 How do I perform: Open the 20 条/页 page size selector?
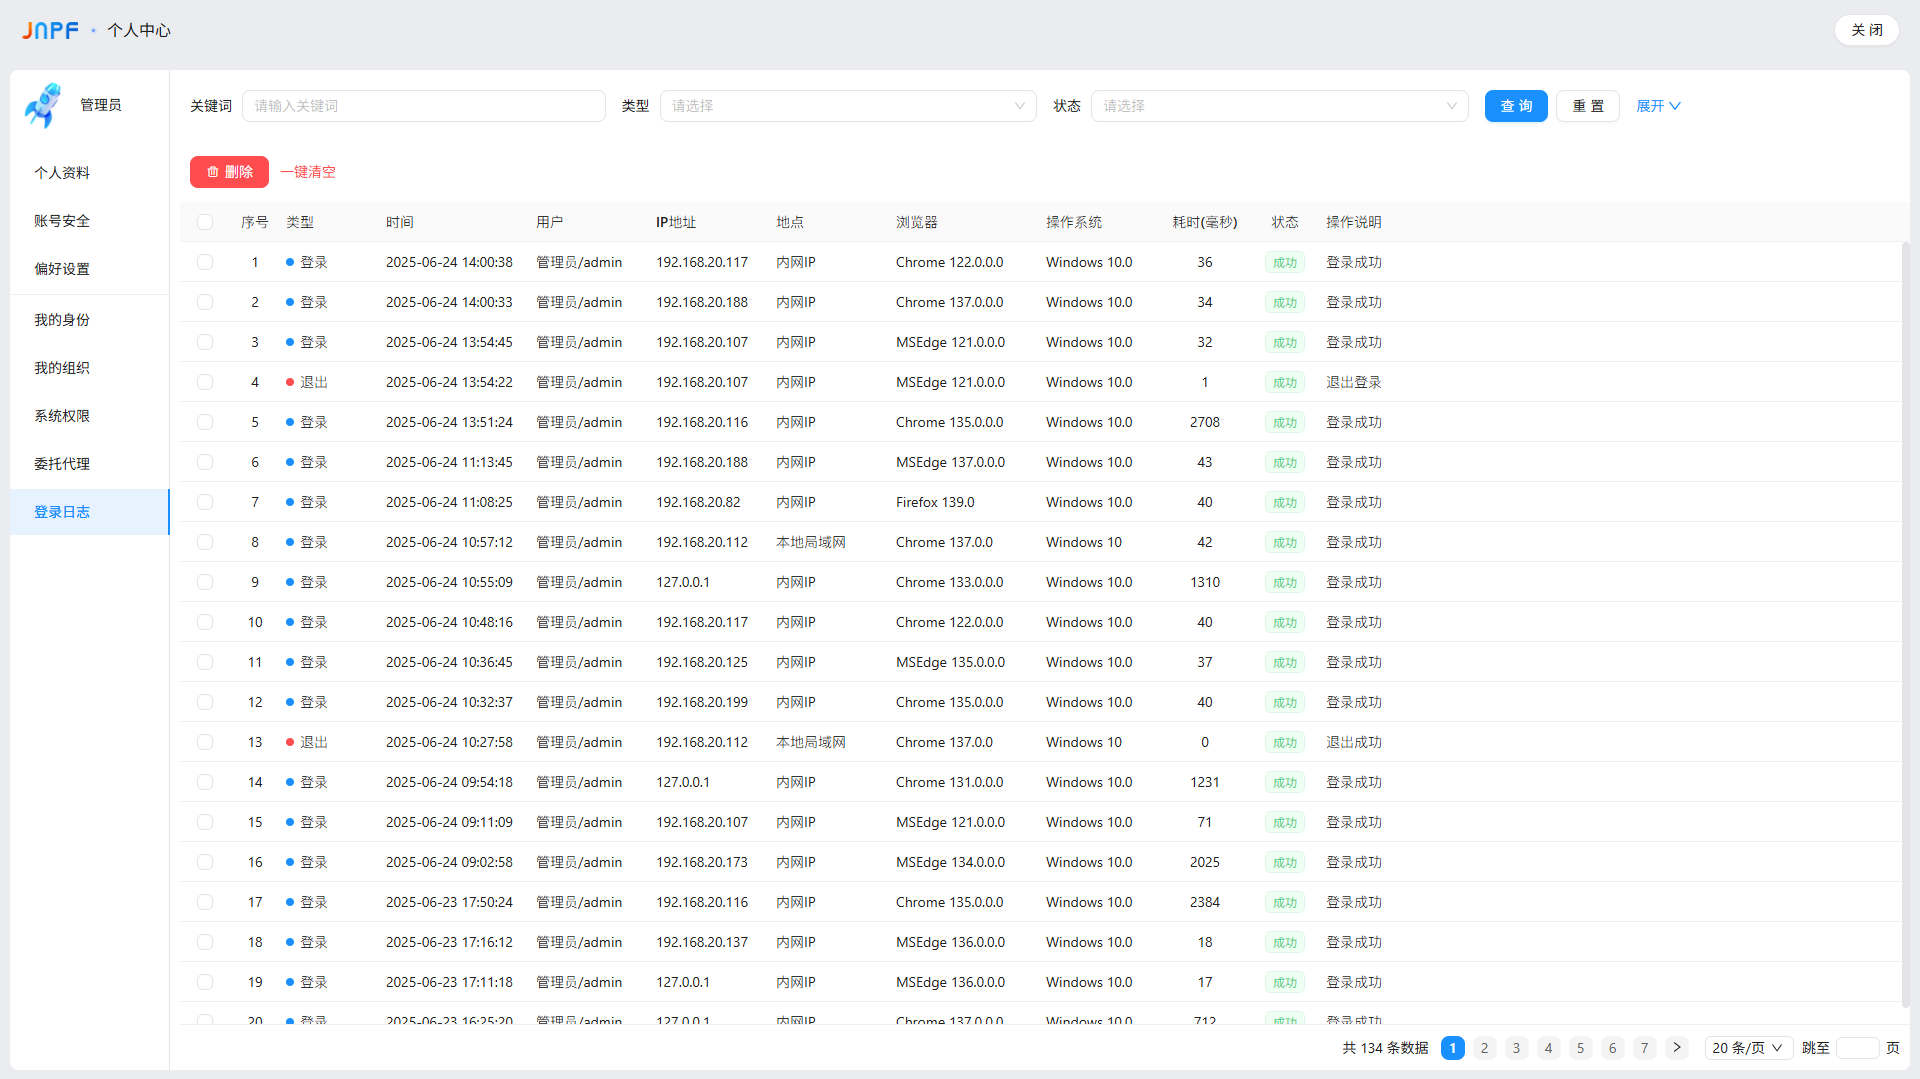(1746, 1047)
